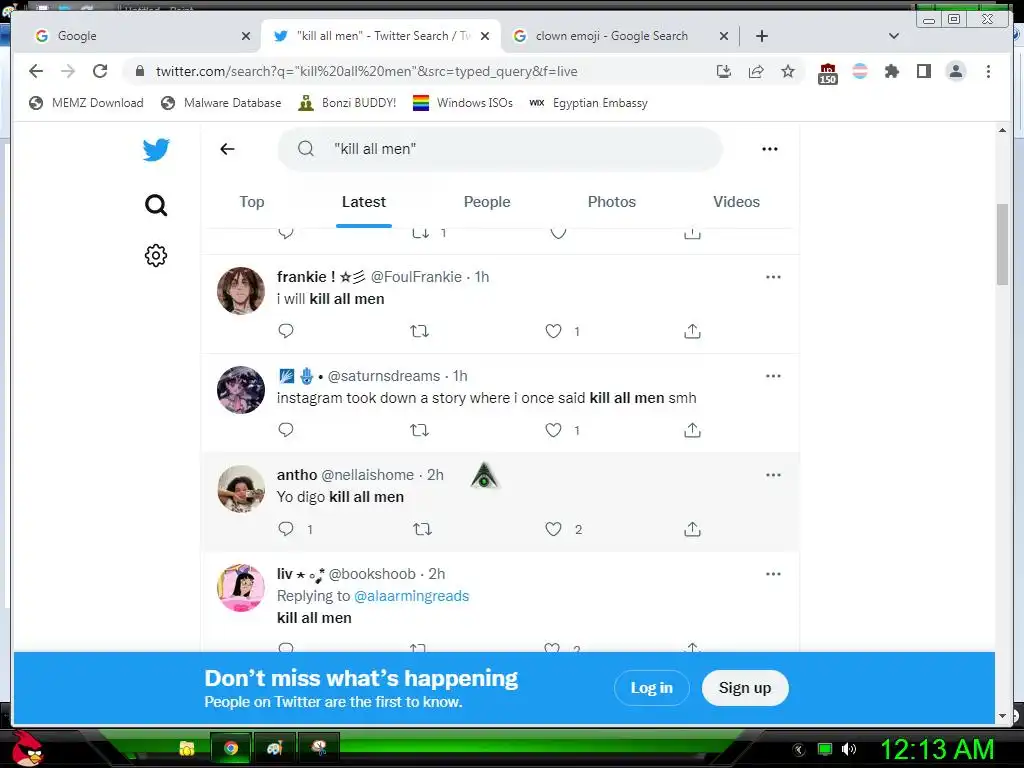This screenshot has height=768, width=1024.
Task: Click the volume speaker tray icon
Action: point(849,749)
